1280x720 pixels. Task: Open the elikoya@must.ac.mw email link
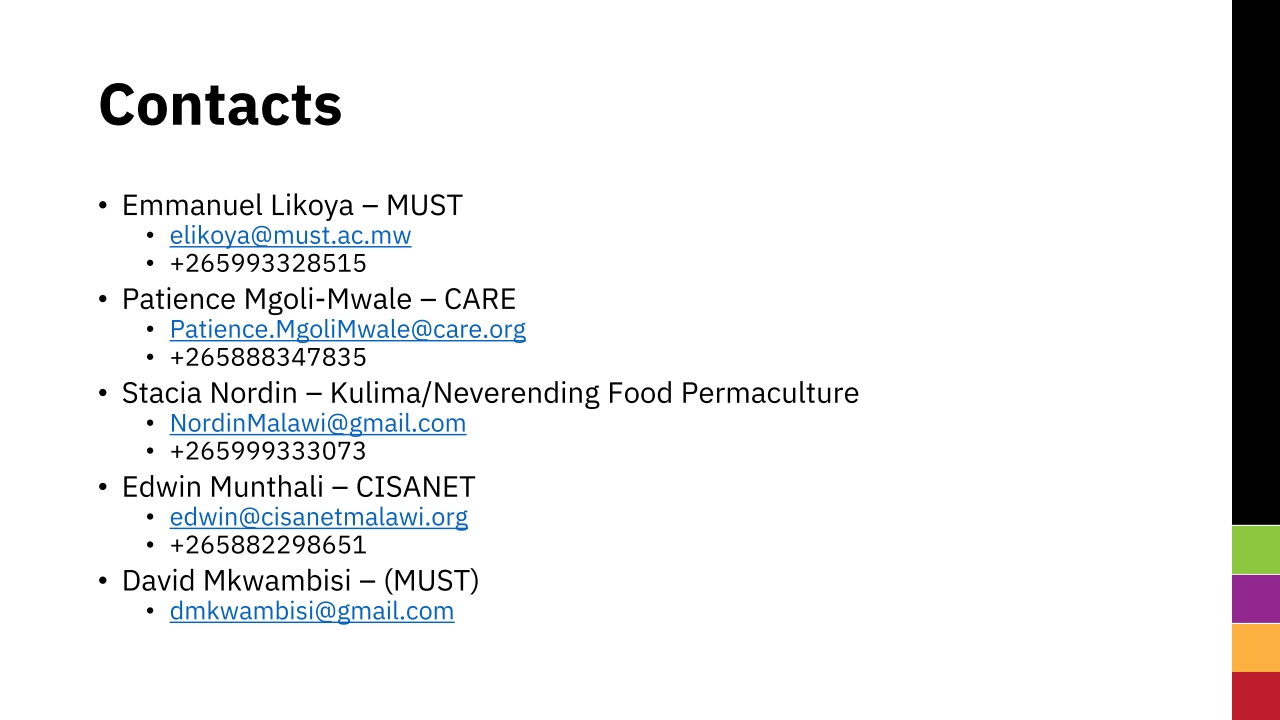click(x=290, y=236)
